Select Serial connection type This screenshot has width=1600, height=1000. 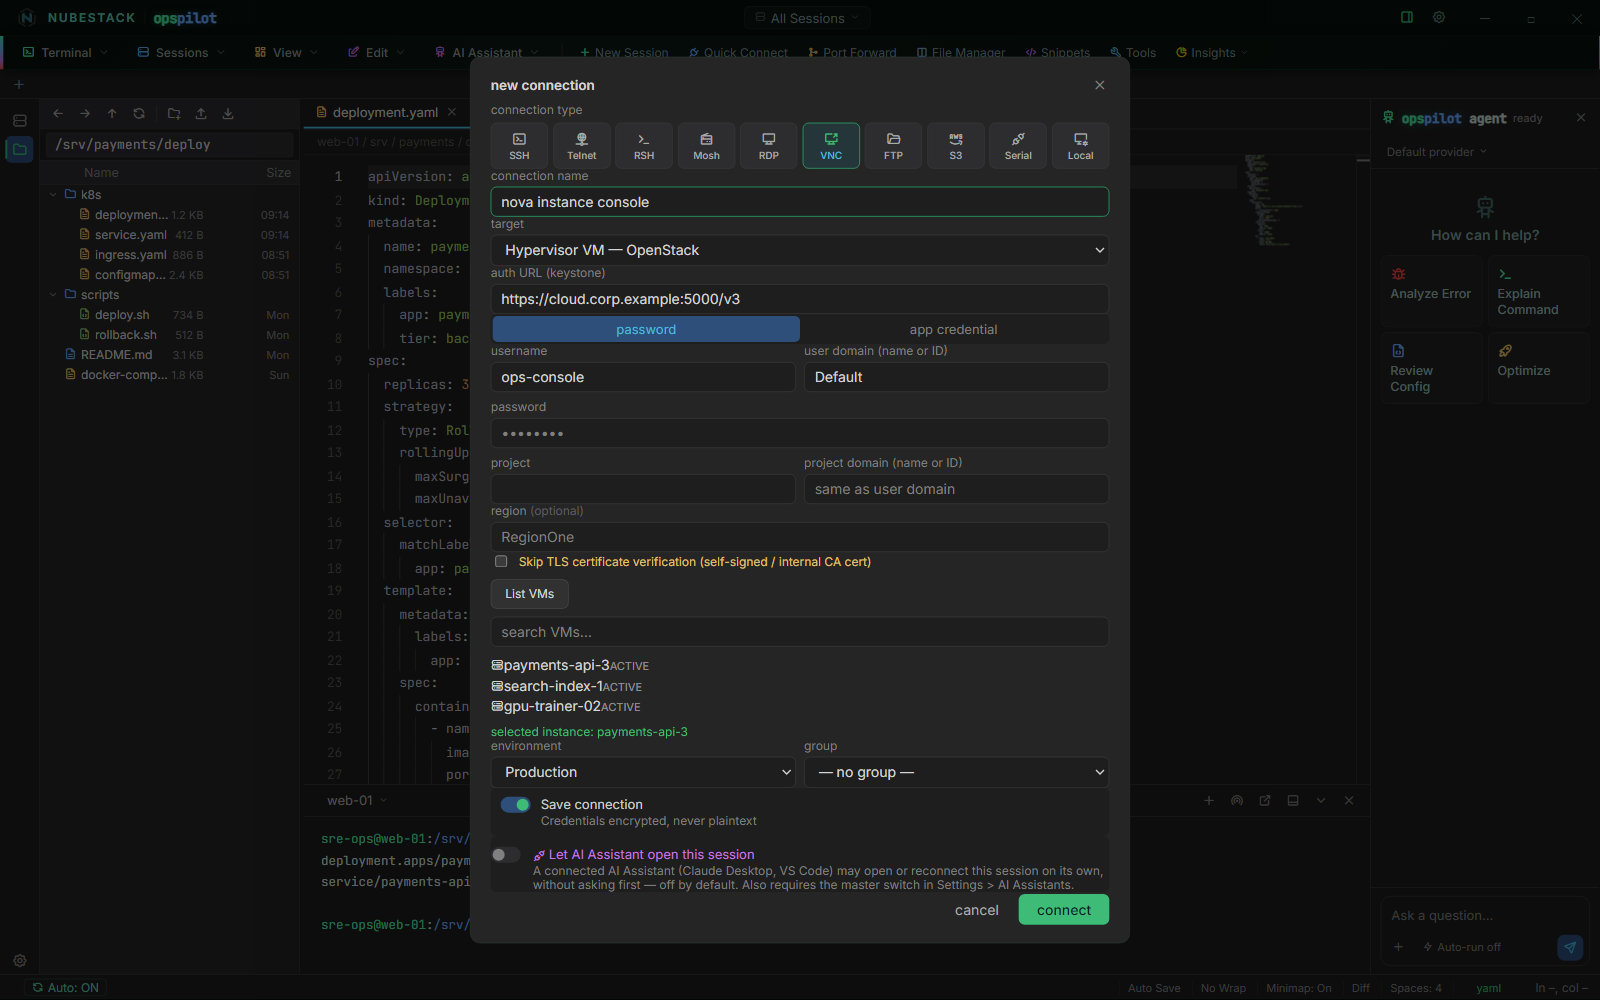pyautogui.click(x=1018, y=146)
